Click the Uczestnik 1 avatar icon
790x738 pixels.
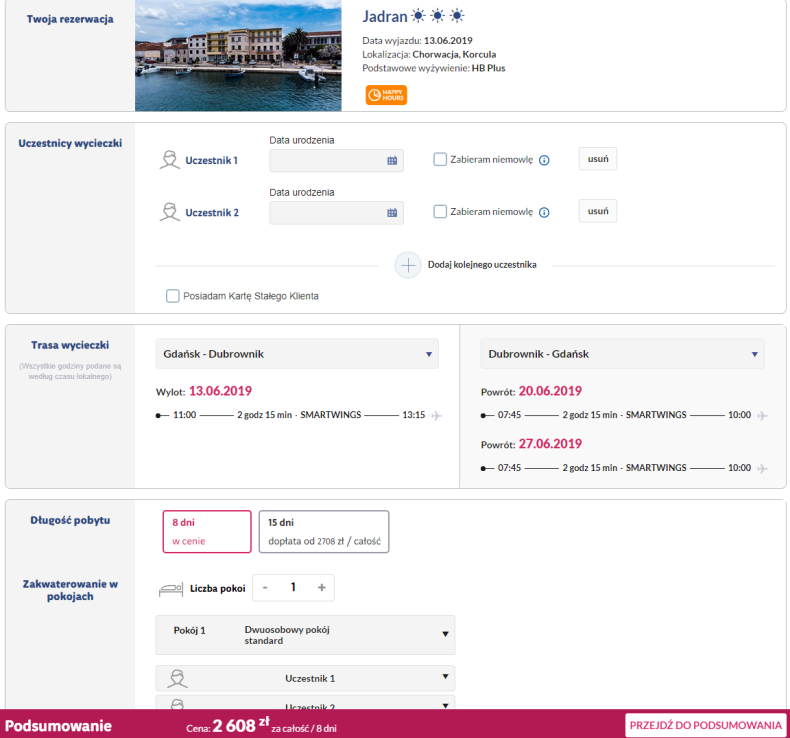click(170, 160)
